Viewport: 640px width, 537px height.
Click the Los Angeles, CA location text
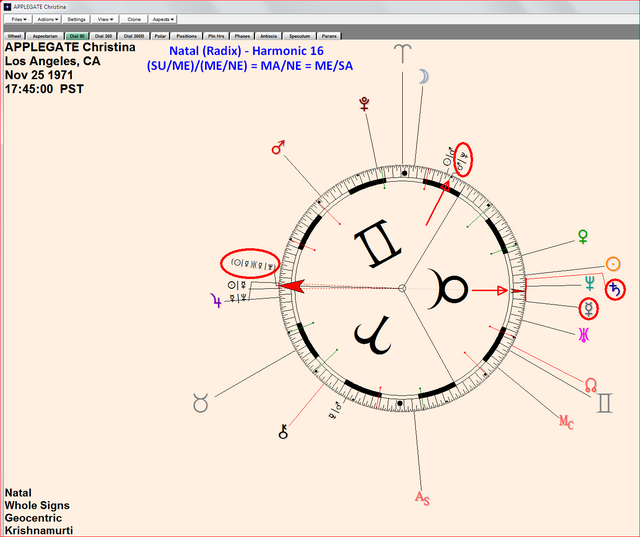(x=52, y=61)
